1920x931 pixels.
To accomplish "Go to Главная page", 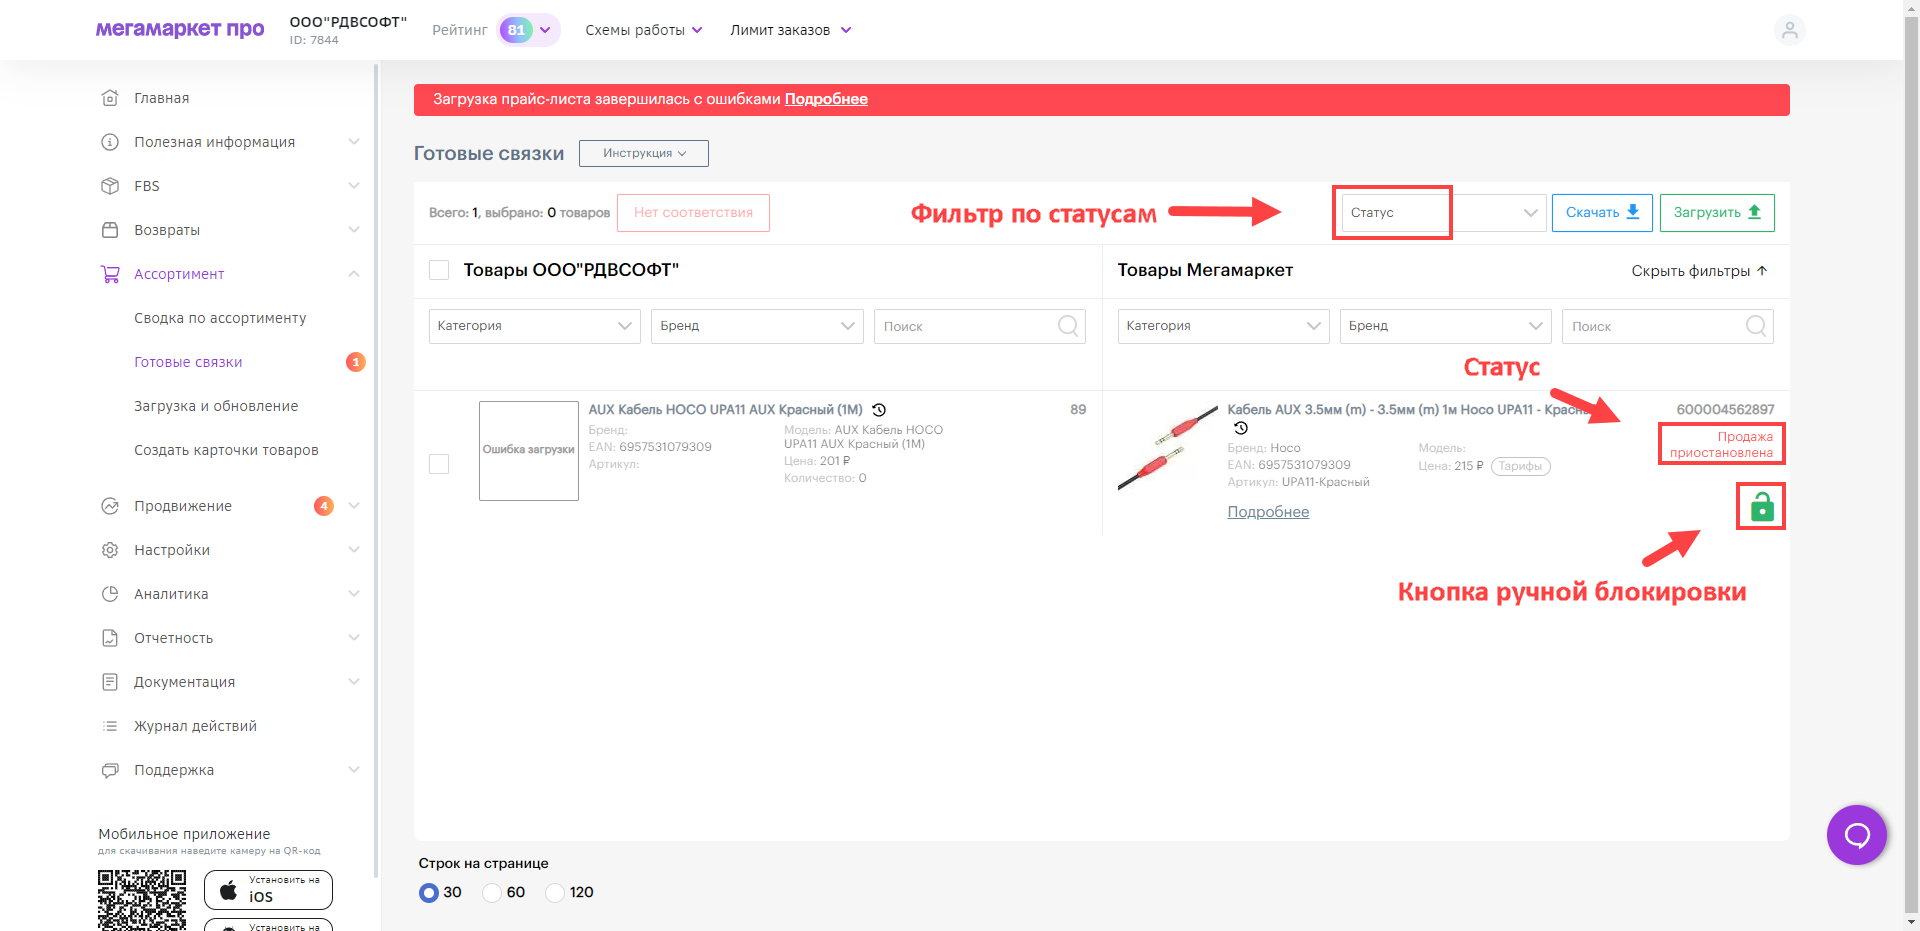I will coord(162,98).
